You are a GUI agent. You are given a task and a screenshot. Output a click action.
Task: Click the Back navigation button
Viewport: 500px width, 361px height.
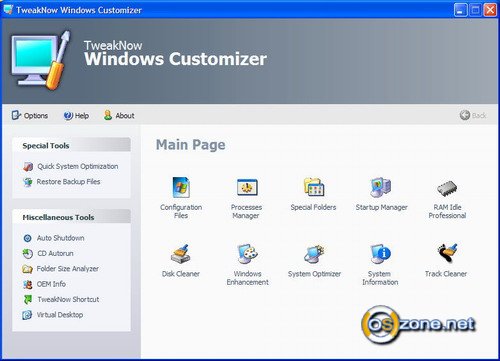(473, 115)
